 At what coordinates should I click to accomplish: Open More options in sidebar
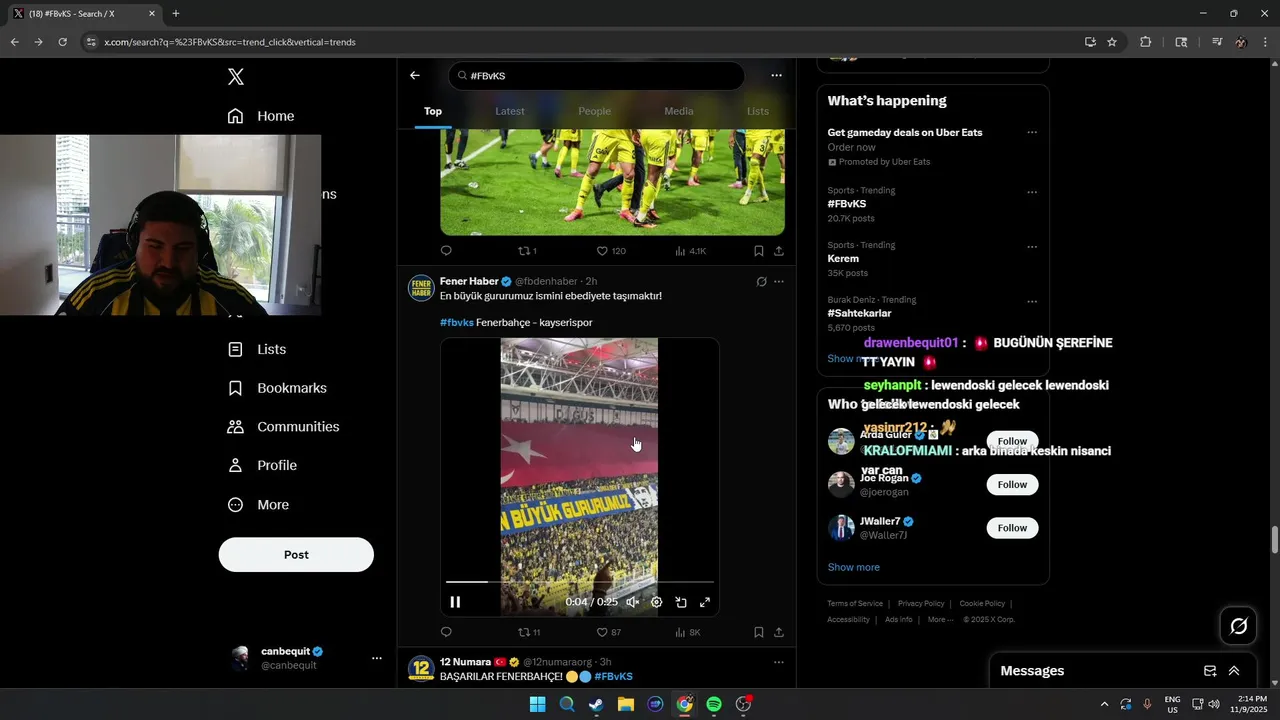click(259, 505)
